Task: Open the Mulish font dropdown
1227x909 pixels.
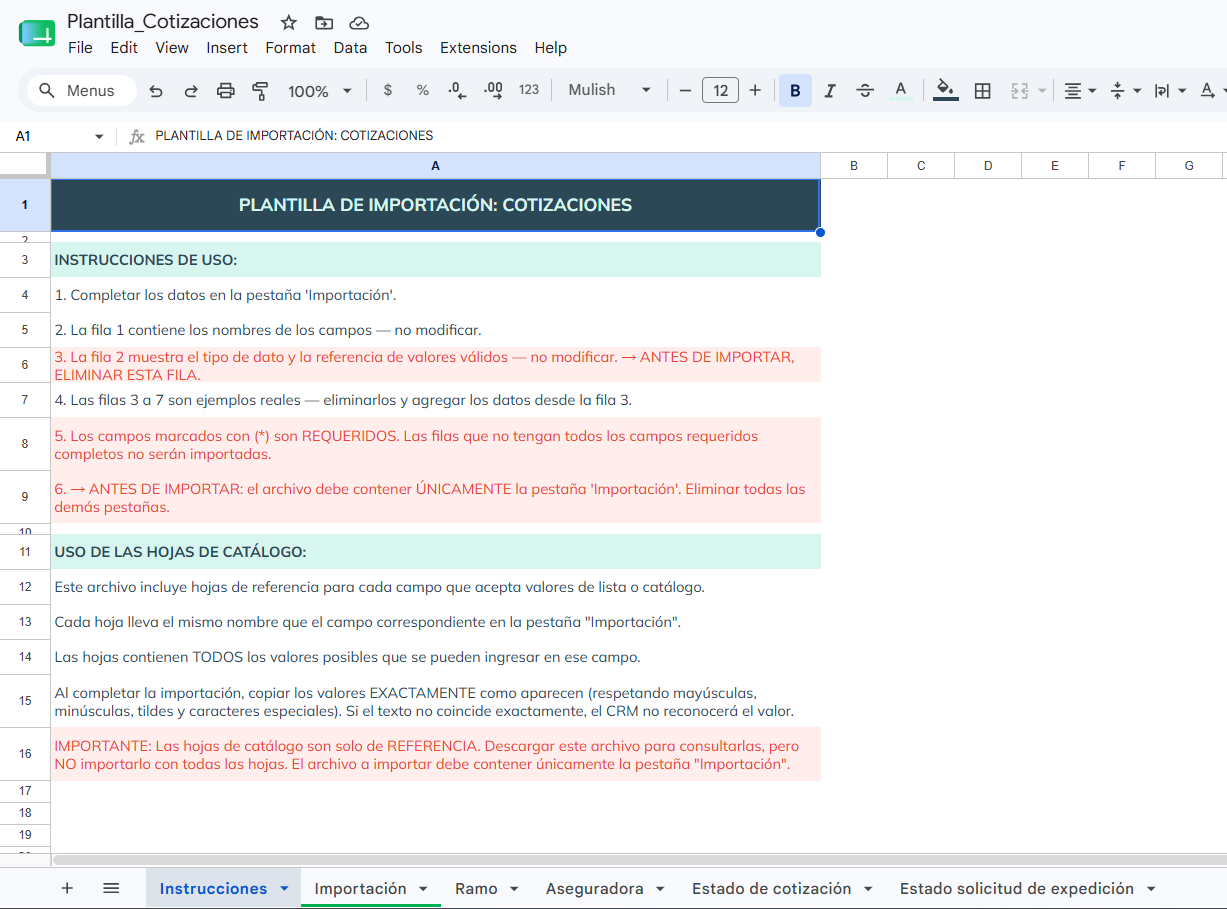Action: click(609, 90)
